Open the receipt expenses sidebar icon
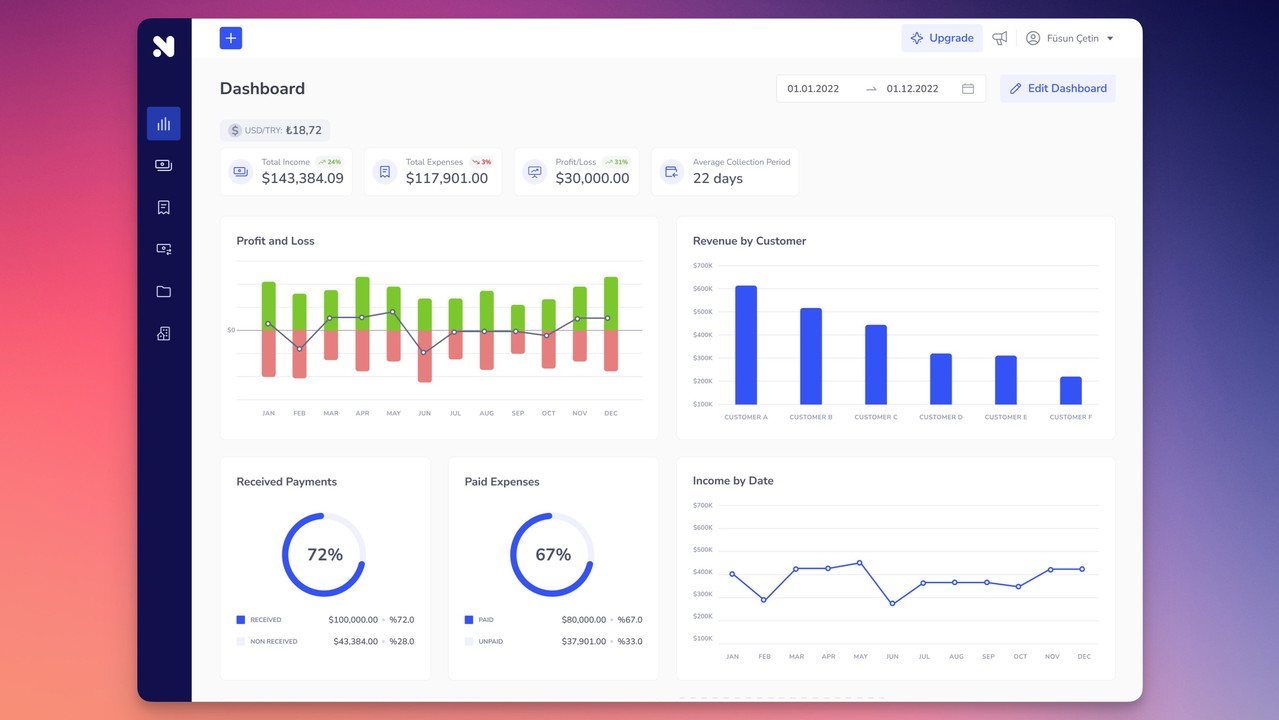1279x720 pixels. coord(163,207)
